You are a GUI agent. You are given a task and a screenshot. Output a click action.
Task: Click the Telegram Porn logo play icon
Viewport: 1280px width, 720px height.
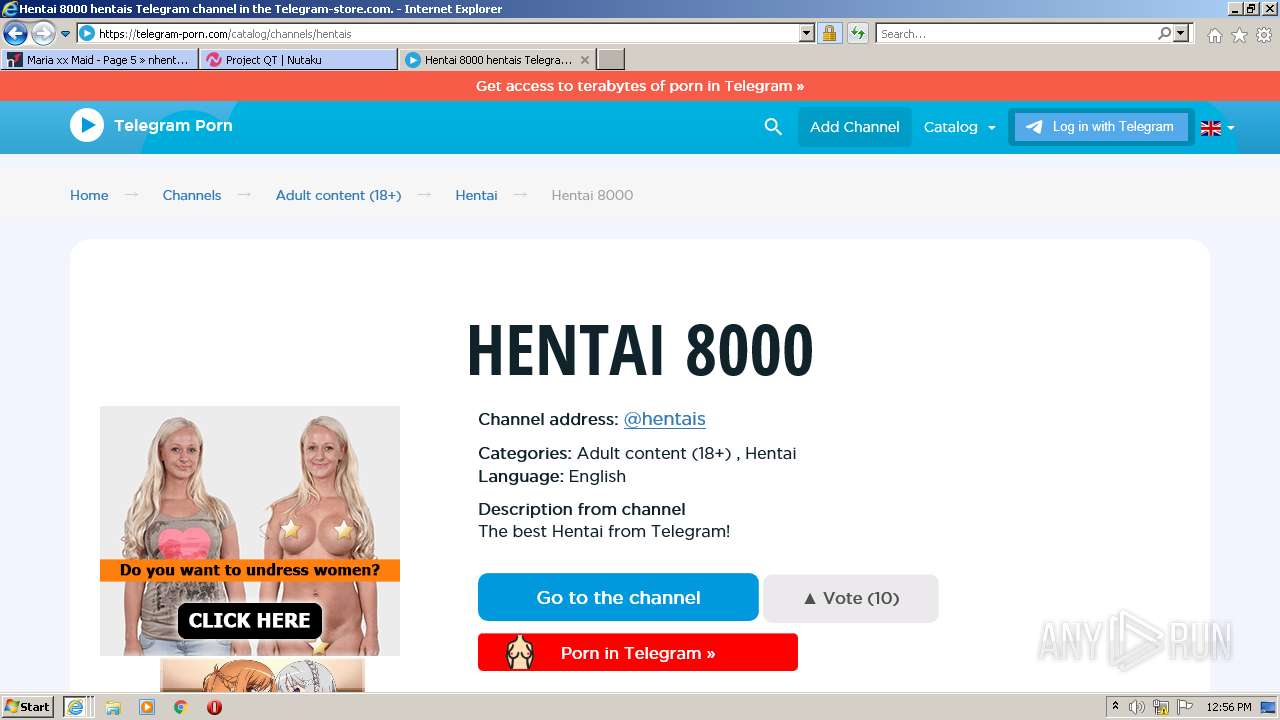87,125
